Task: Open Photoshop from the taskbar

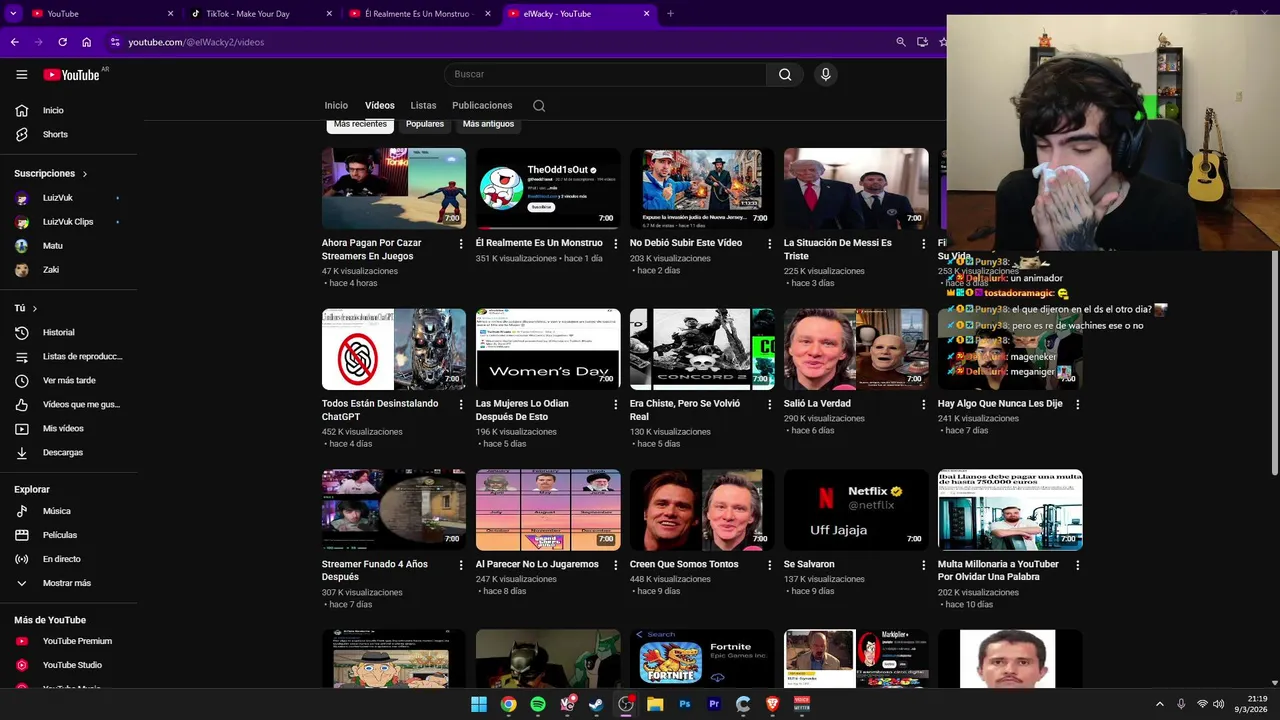Action: point(685,704)
